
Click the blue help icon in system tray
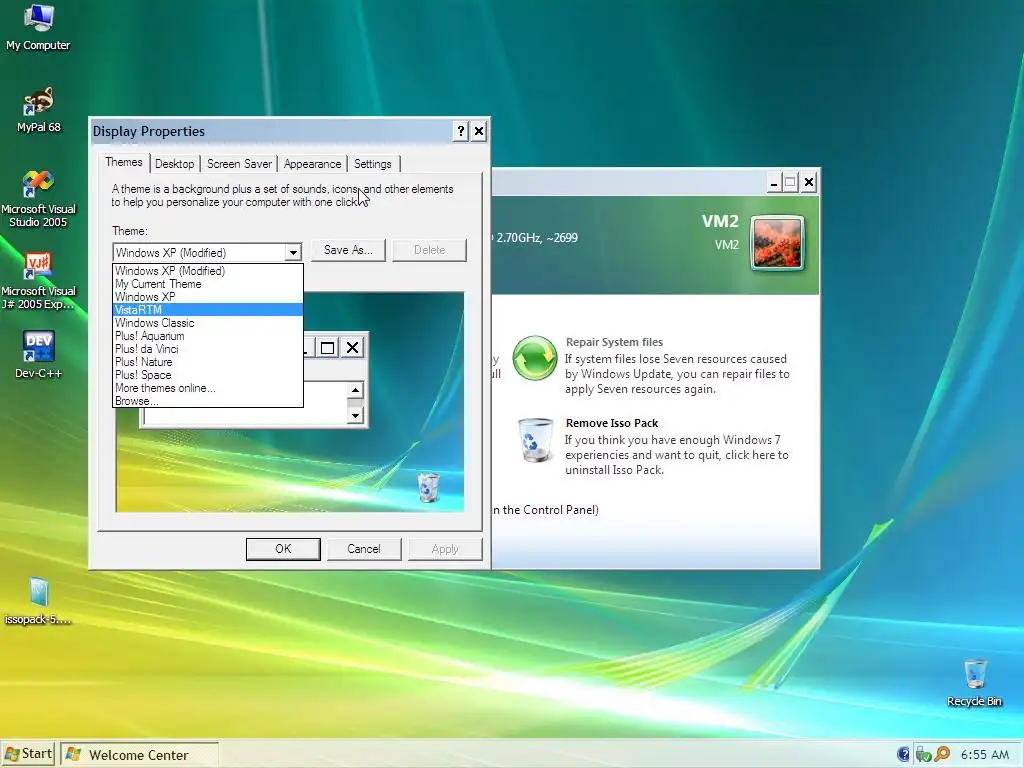tap(903, 754)
